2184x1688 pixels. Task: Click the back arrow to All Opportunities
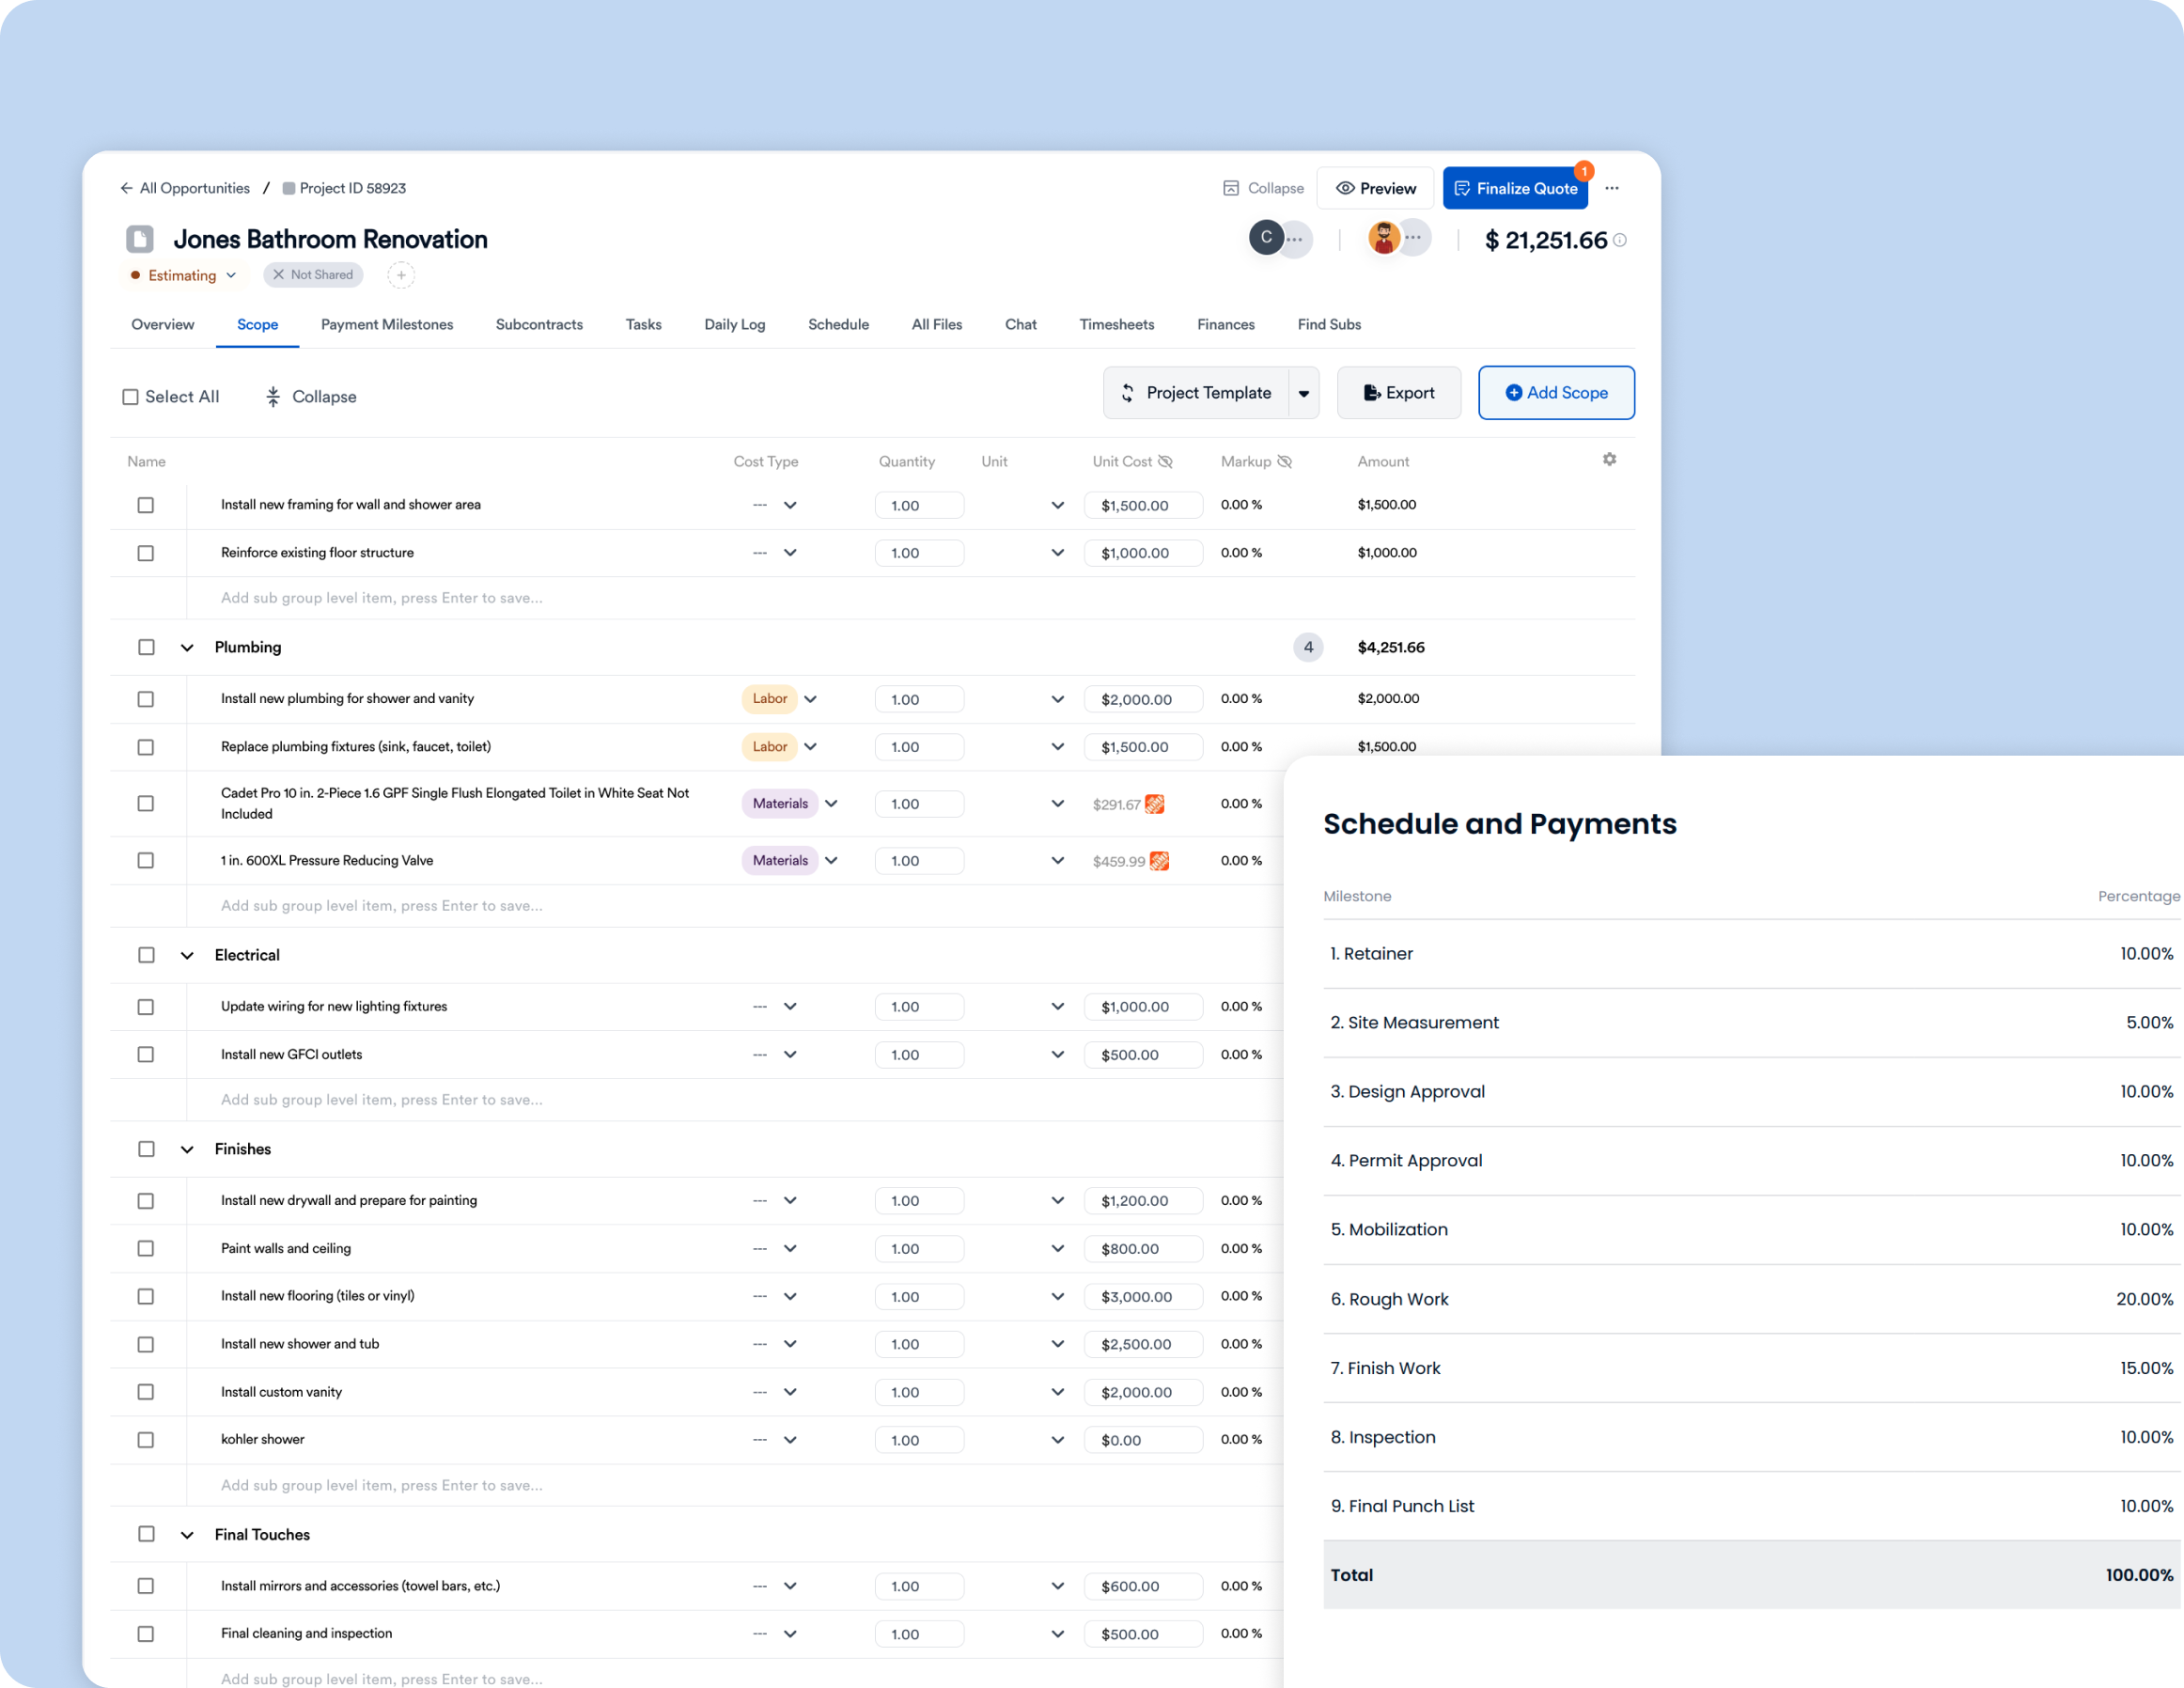126,188
